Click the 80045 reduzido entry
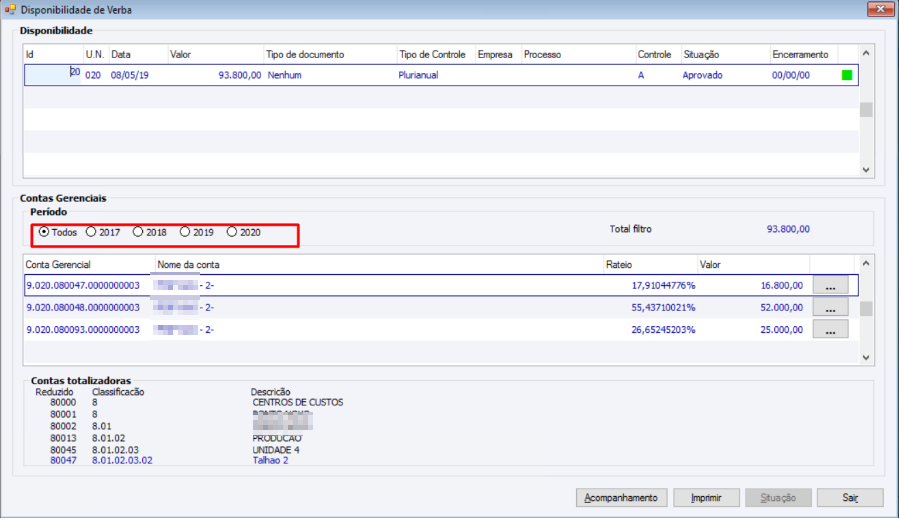 click(x=63, y=450)
